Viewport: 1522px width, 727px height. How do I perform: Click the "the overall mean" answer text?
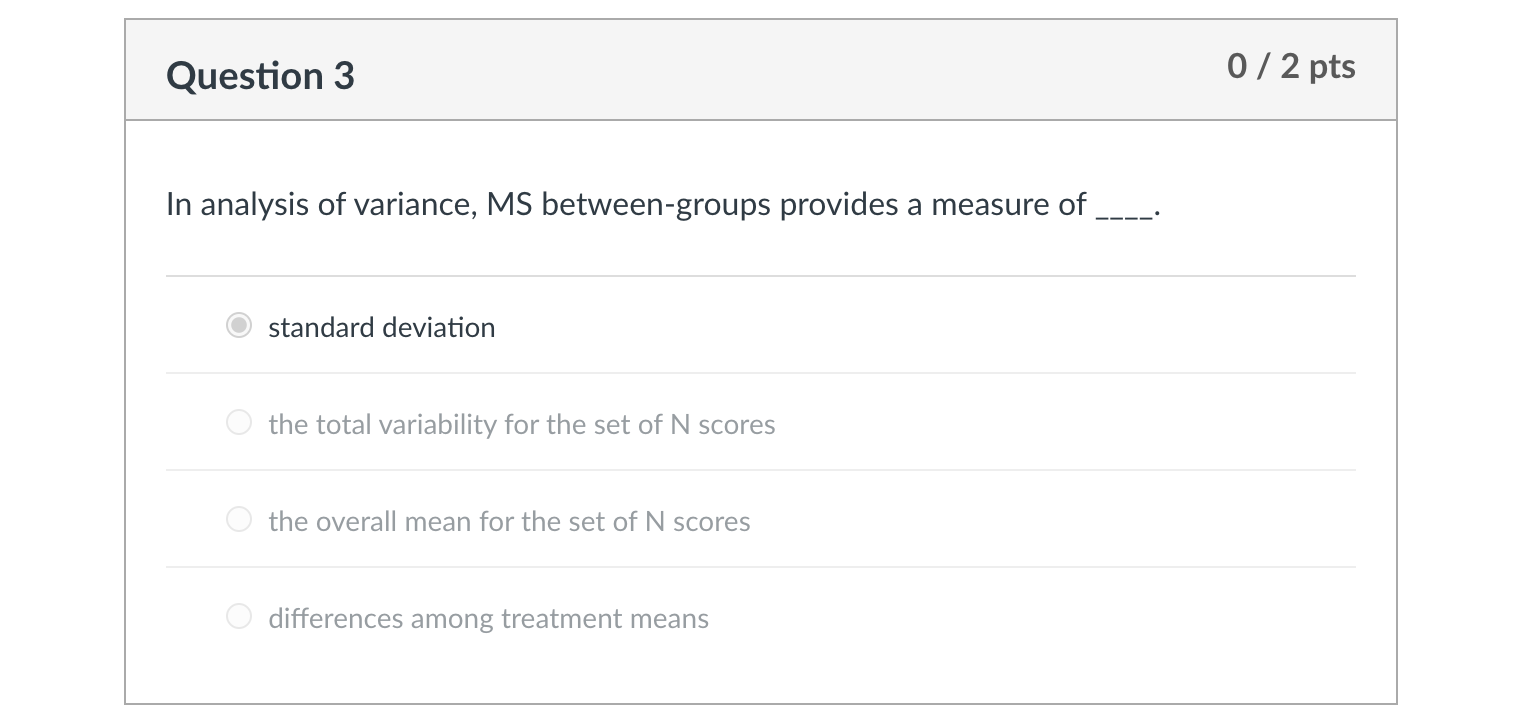(x=509, y=521)
